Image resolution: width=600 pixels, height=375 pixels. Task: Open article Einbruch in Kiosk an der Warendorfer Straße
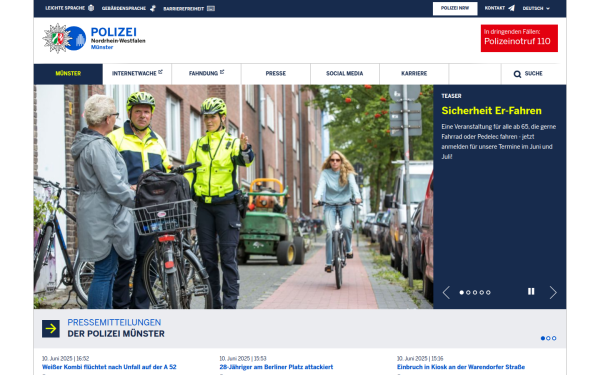pyautogui.click(x=461, y=367)
